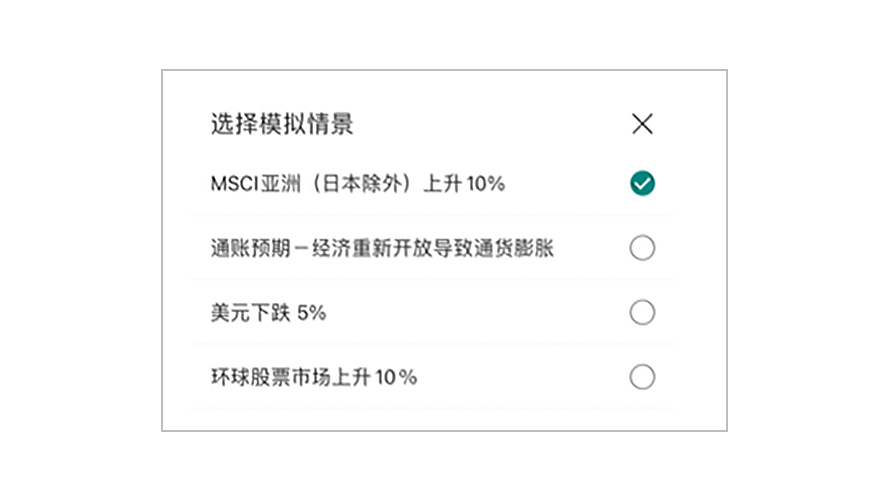
Task: Click the "（日本除外）" text in first option
Action: pyautogui.click(x=362, y=184)
